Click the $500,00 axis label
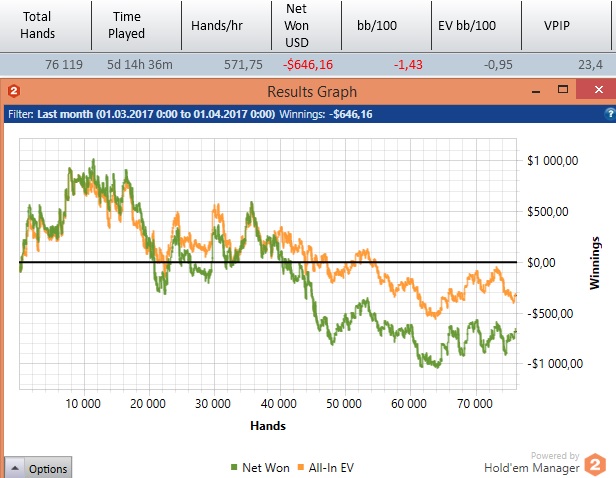The height and width of the screenshot is (478, 616). pyautogui.click(x=548, y=212)
